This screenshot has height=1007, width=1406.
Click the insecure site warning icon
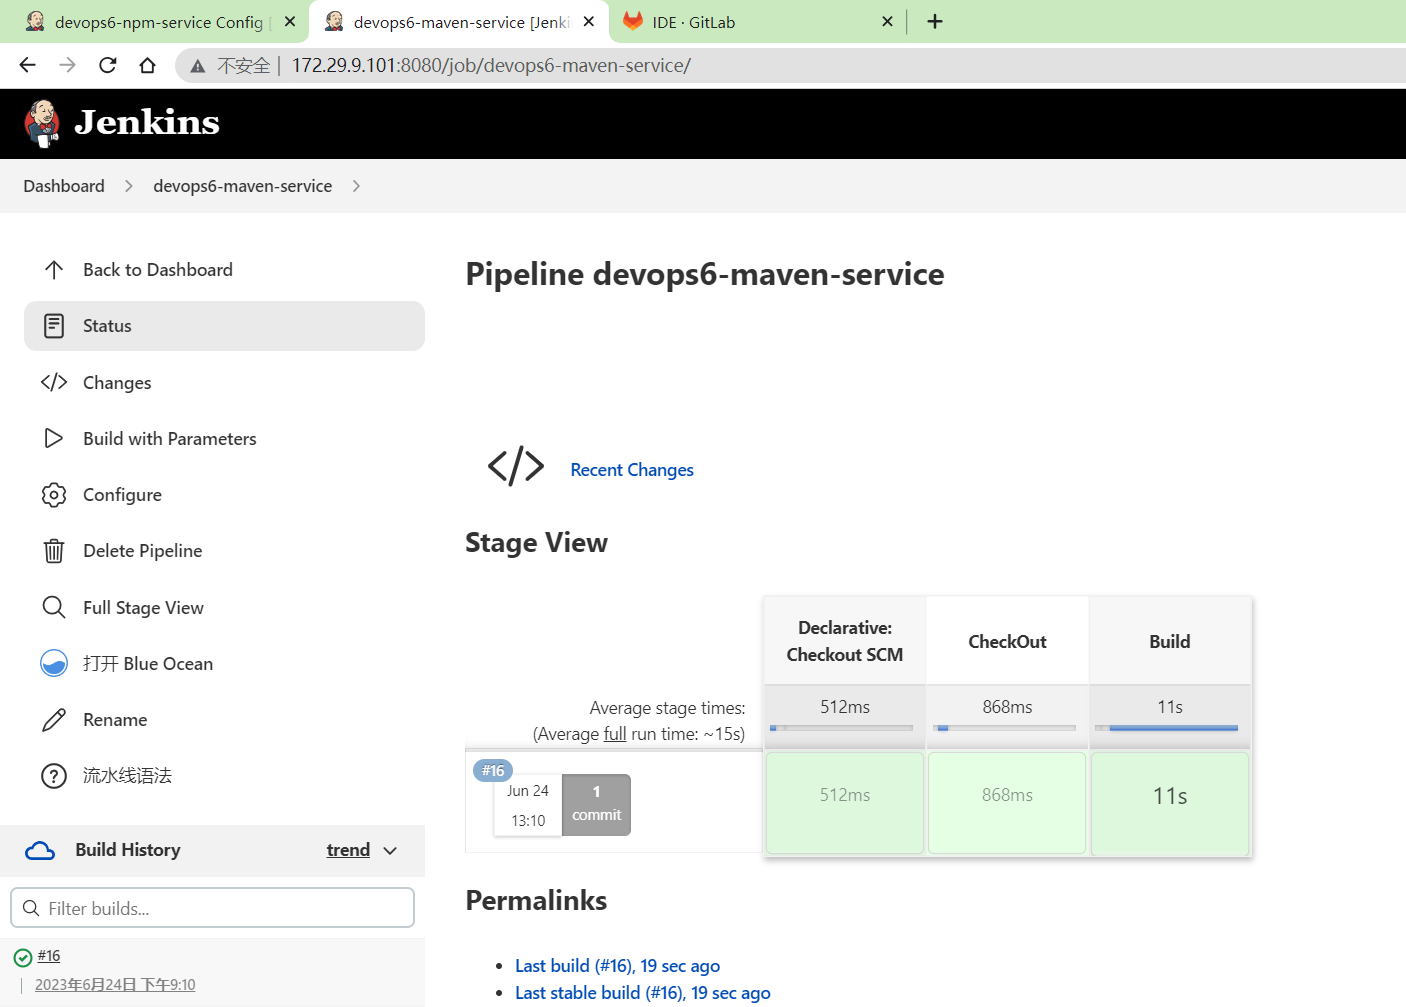click(x=198, y=66)
